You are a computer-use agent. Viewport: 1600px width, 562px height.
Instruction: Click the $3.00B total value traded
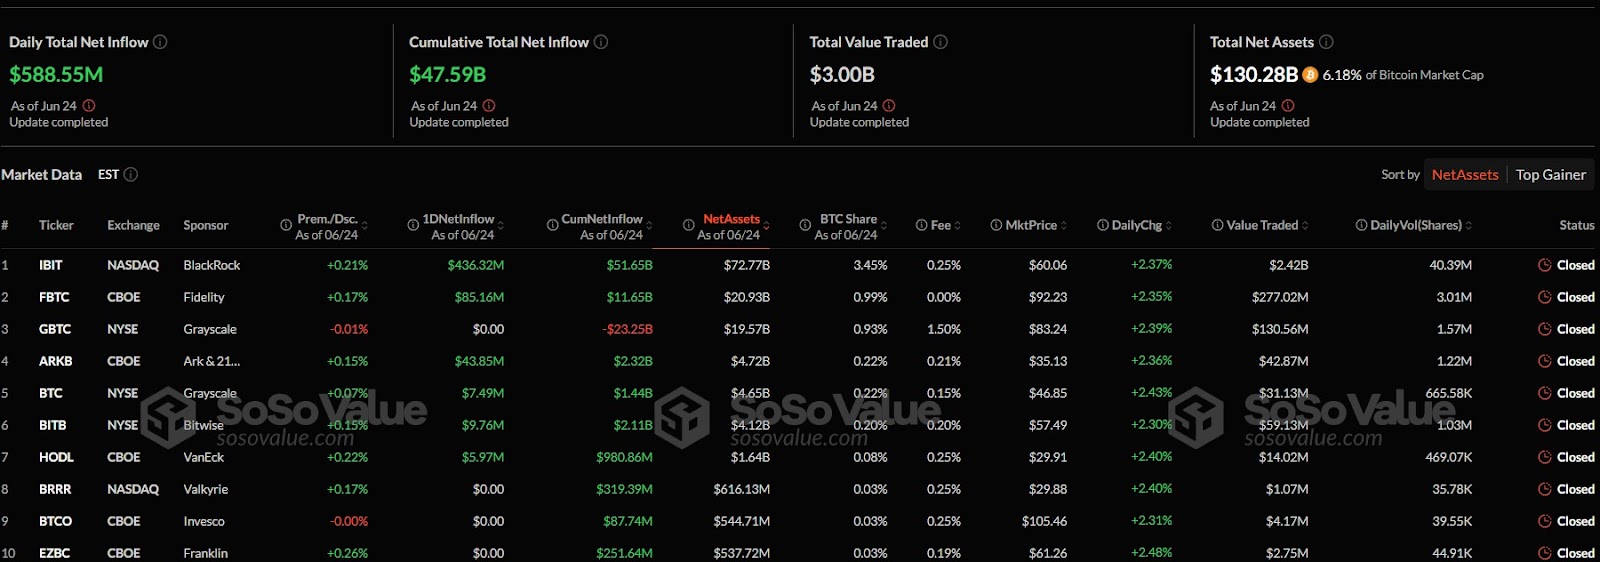click(842, 74)
